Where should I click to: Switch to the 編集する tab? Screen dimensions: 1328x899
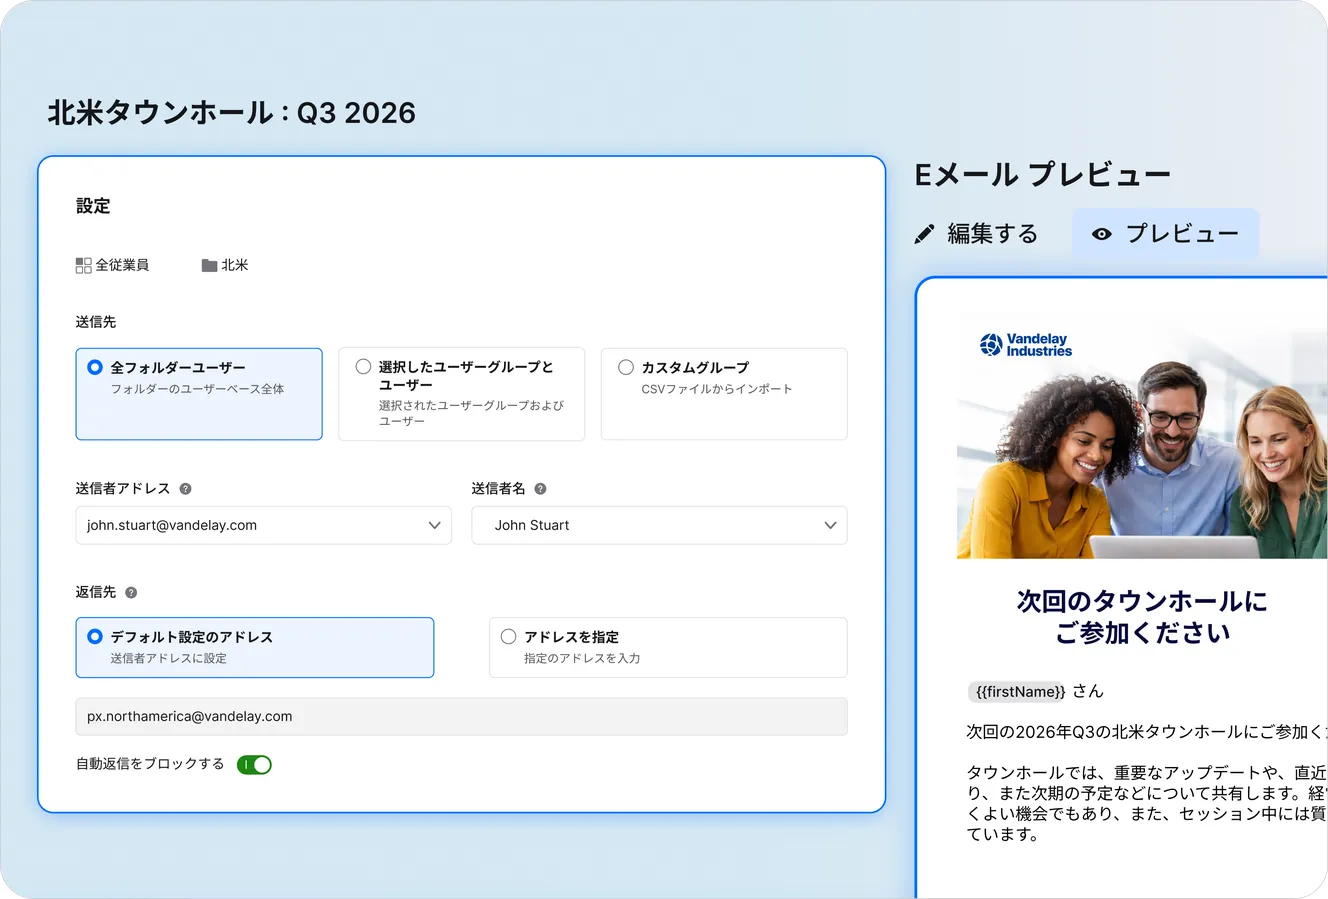pos(977,234)
